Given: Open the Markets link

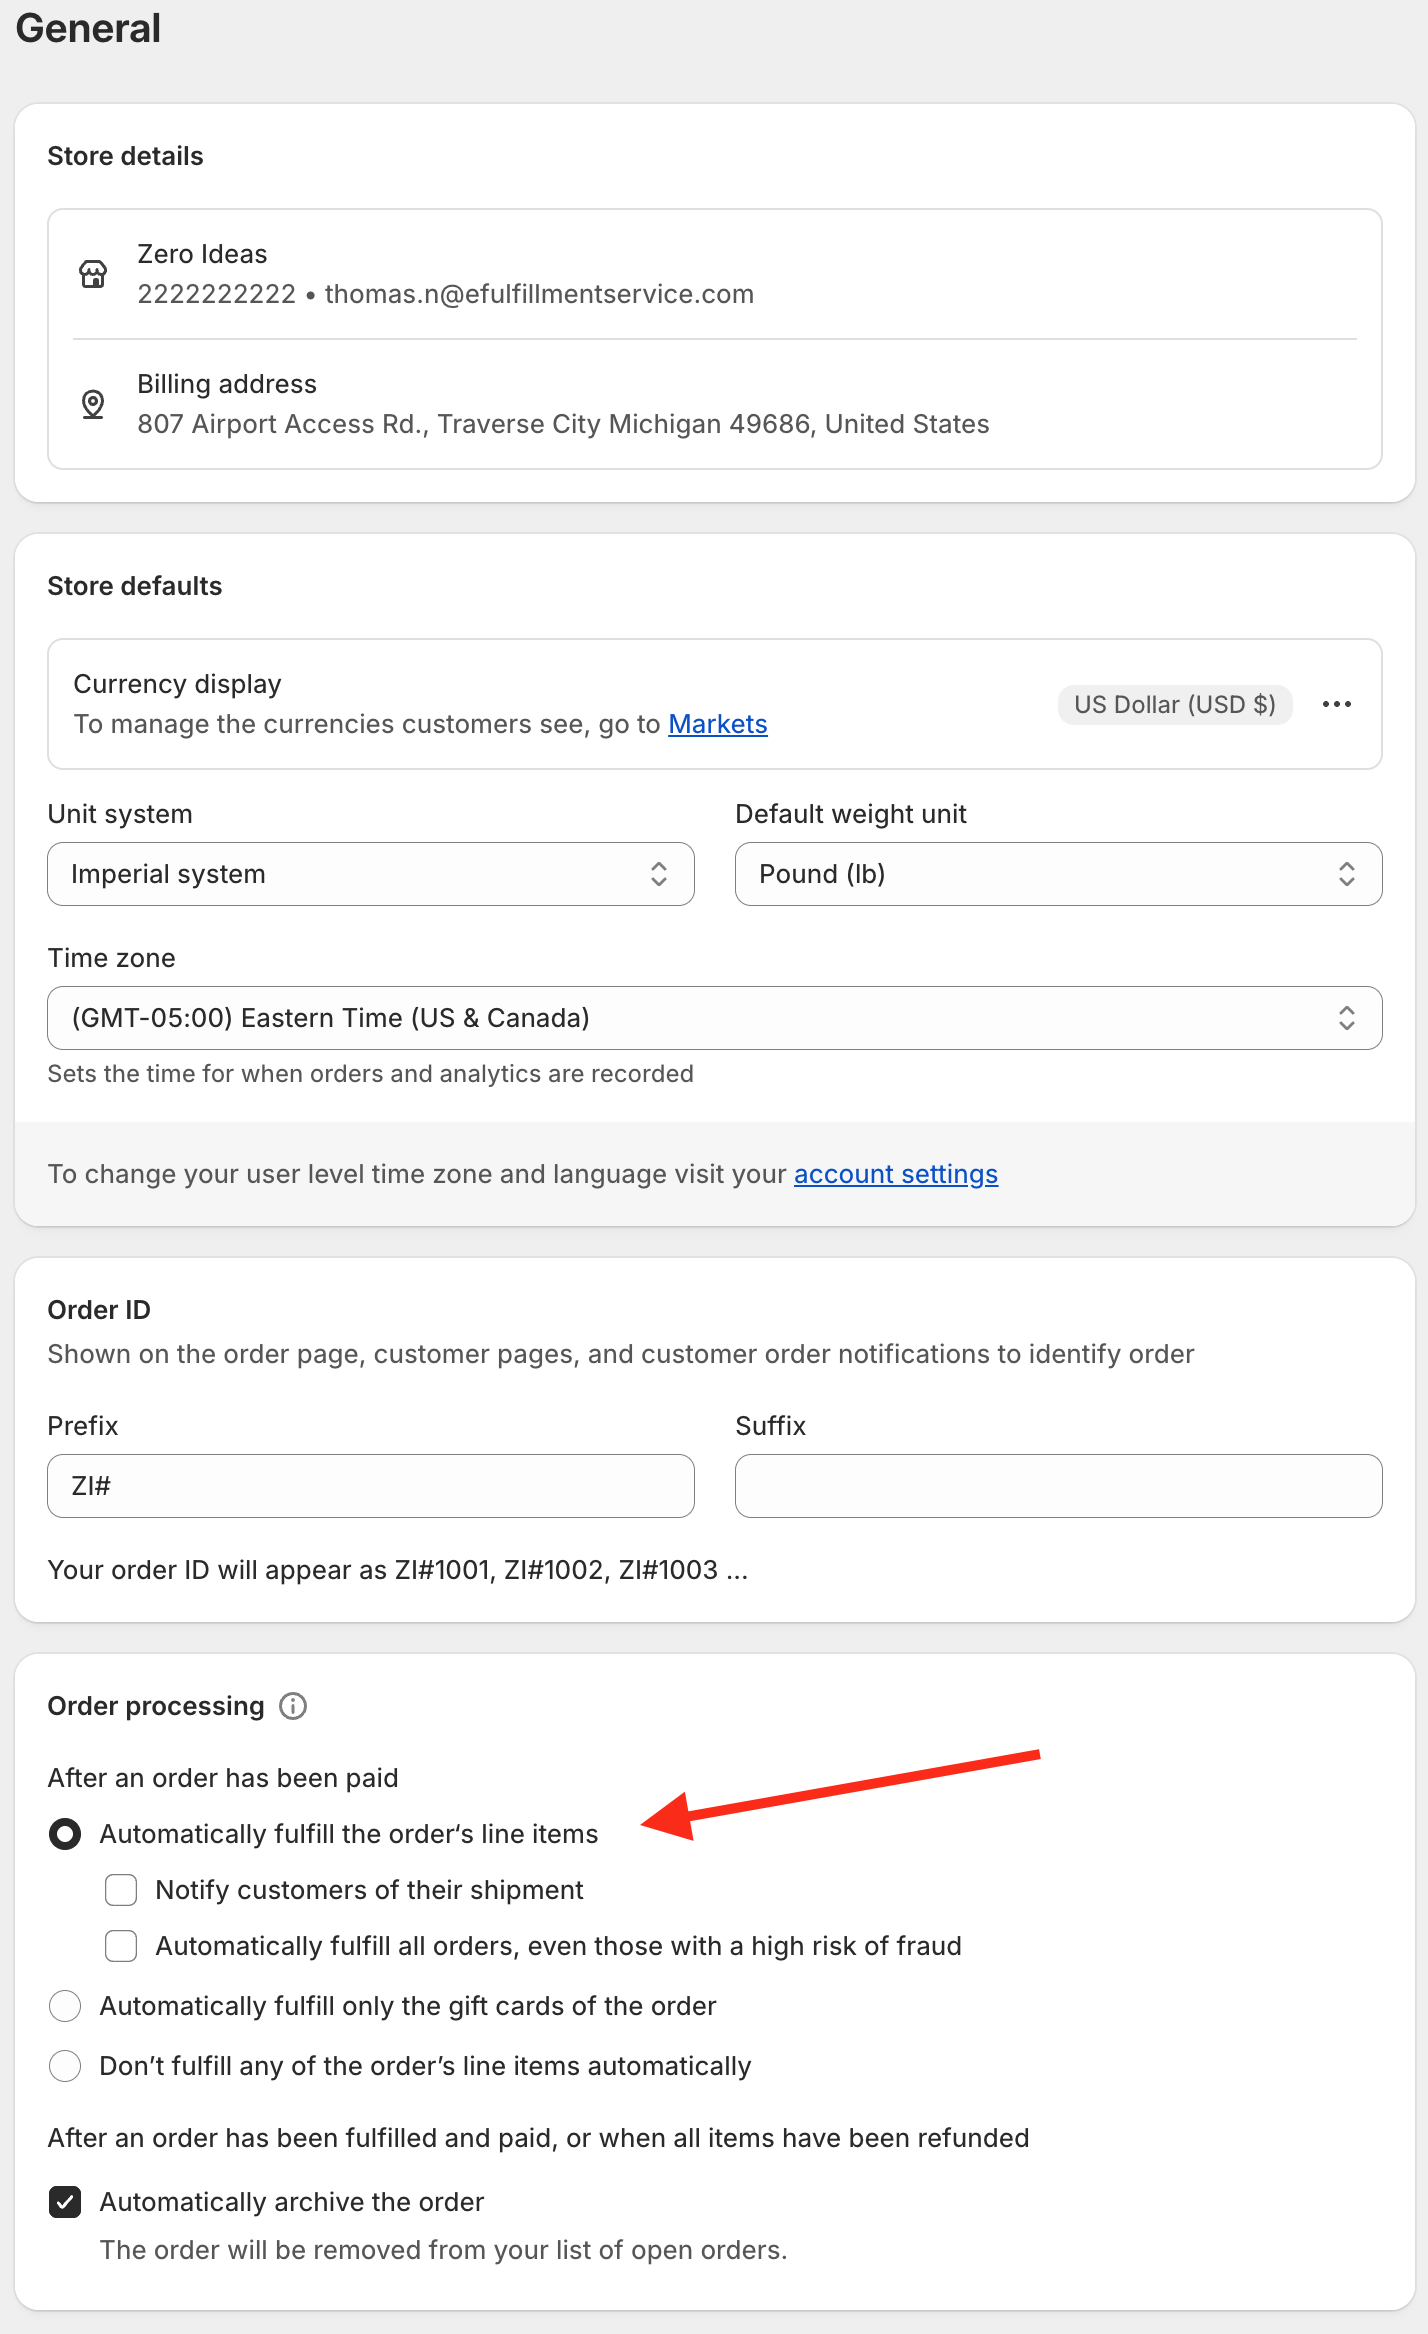Looking at the screenshot, I should pos(718,724).
